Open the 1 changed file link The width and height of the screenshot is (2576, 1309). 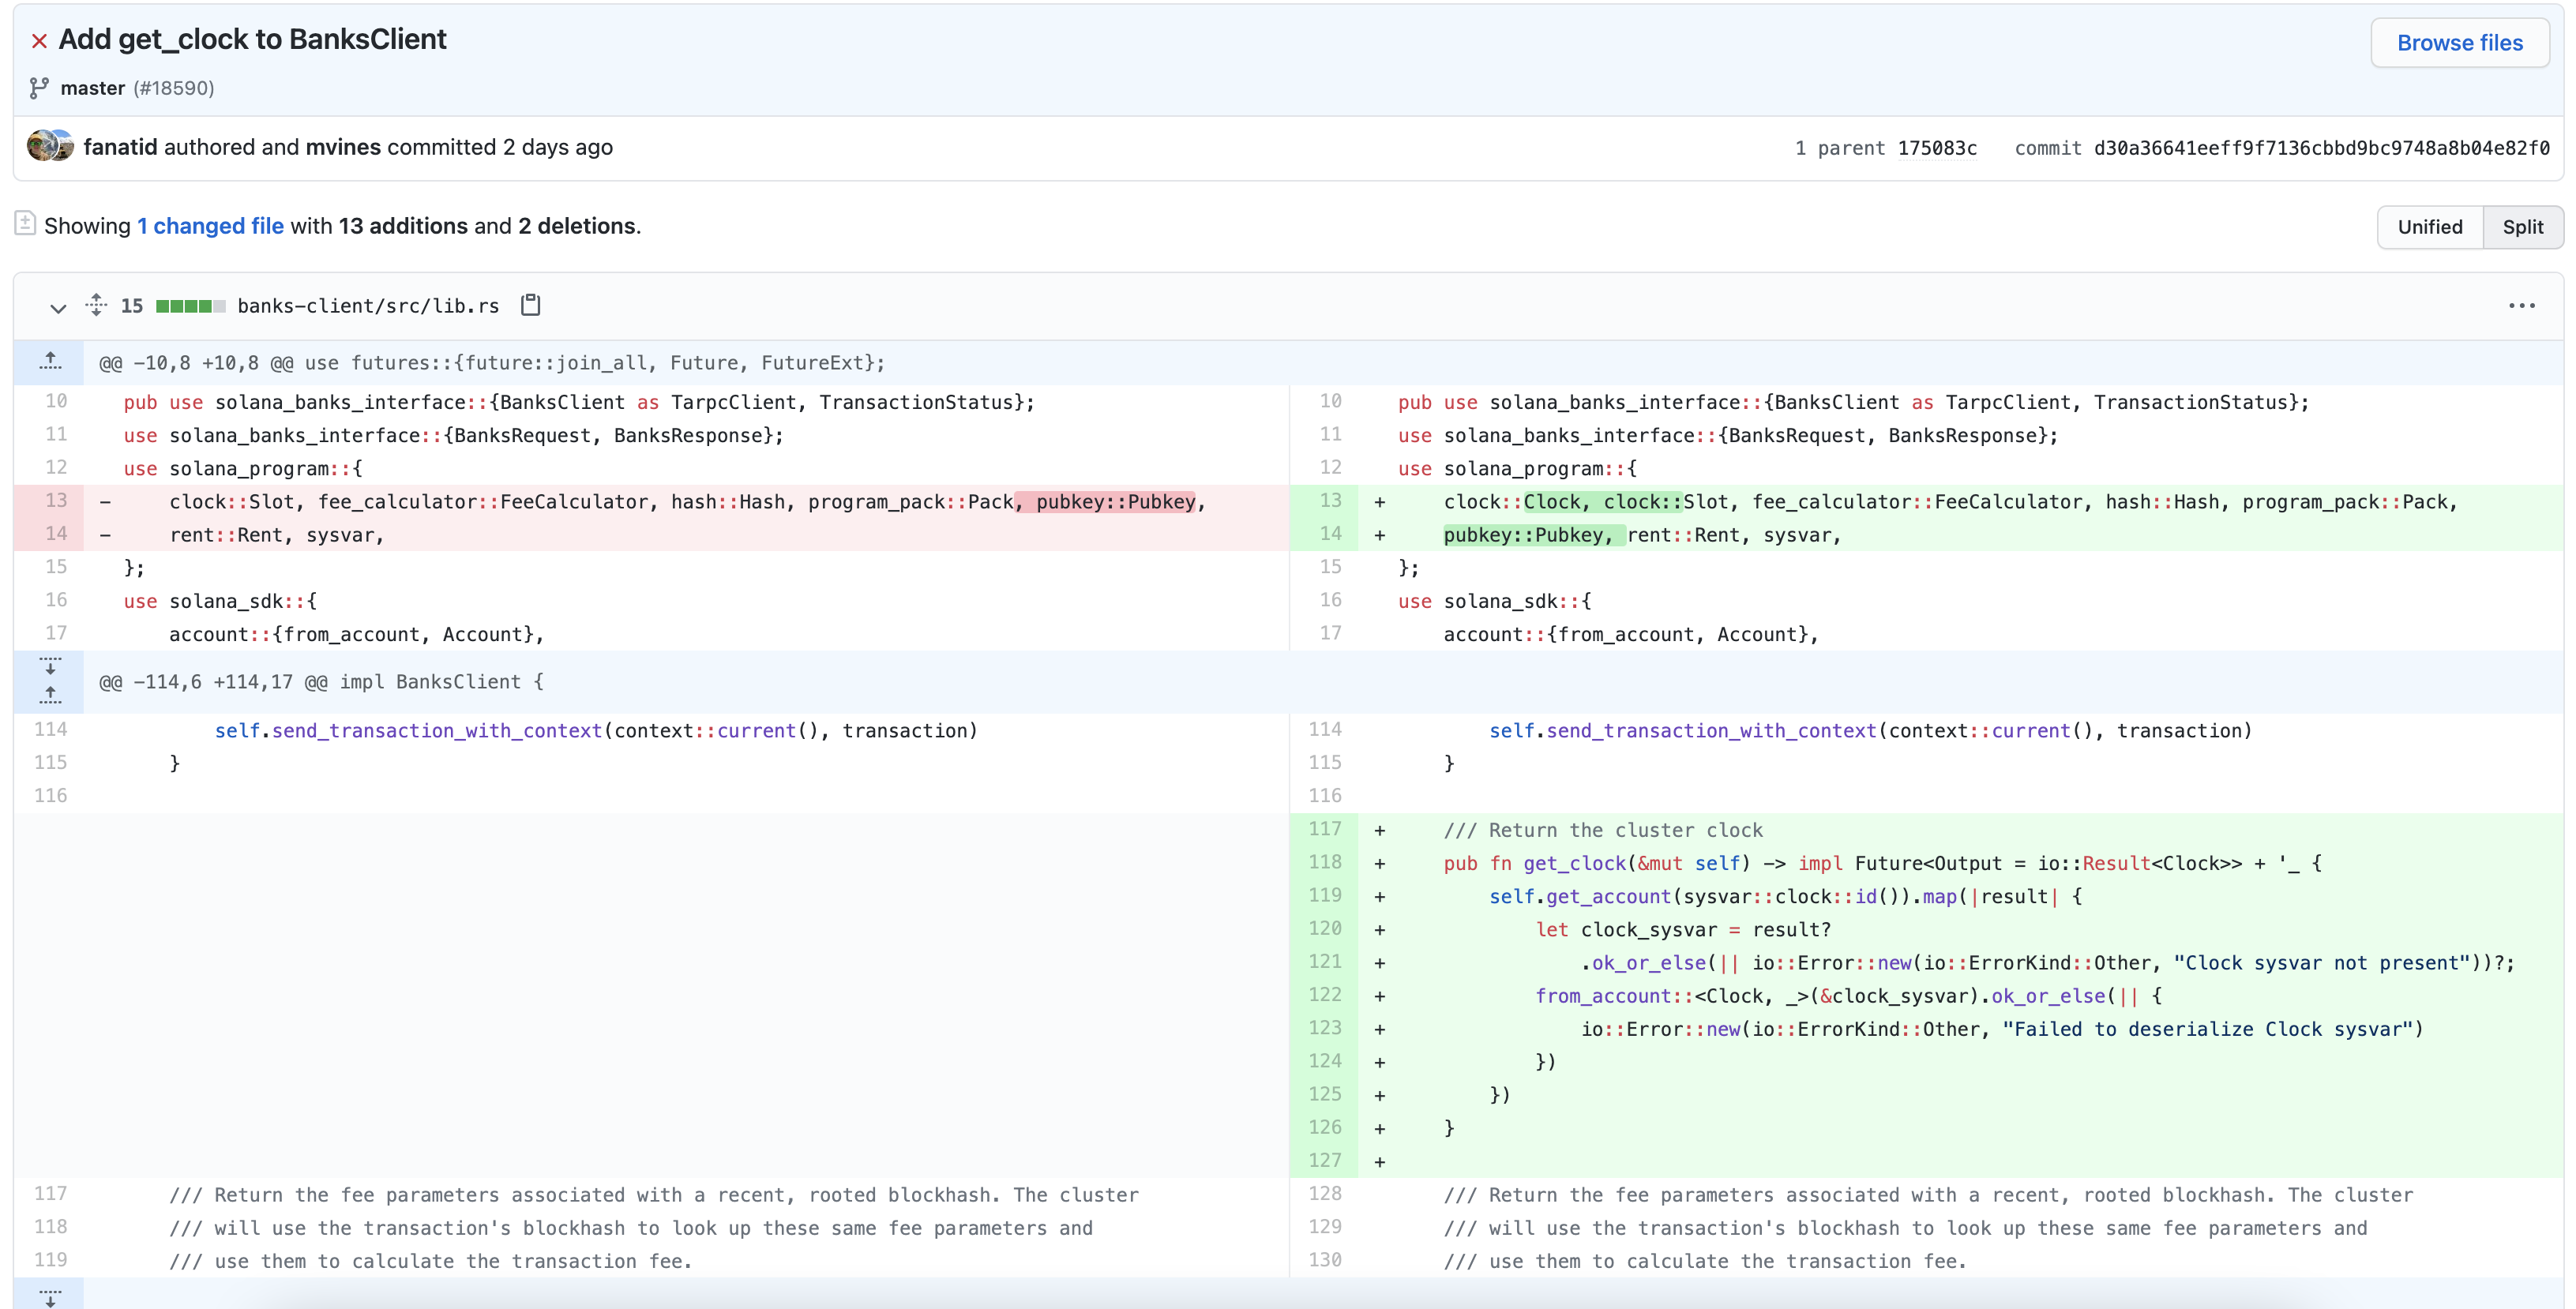(210, 226)
